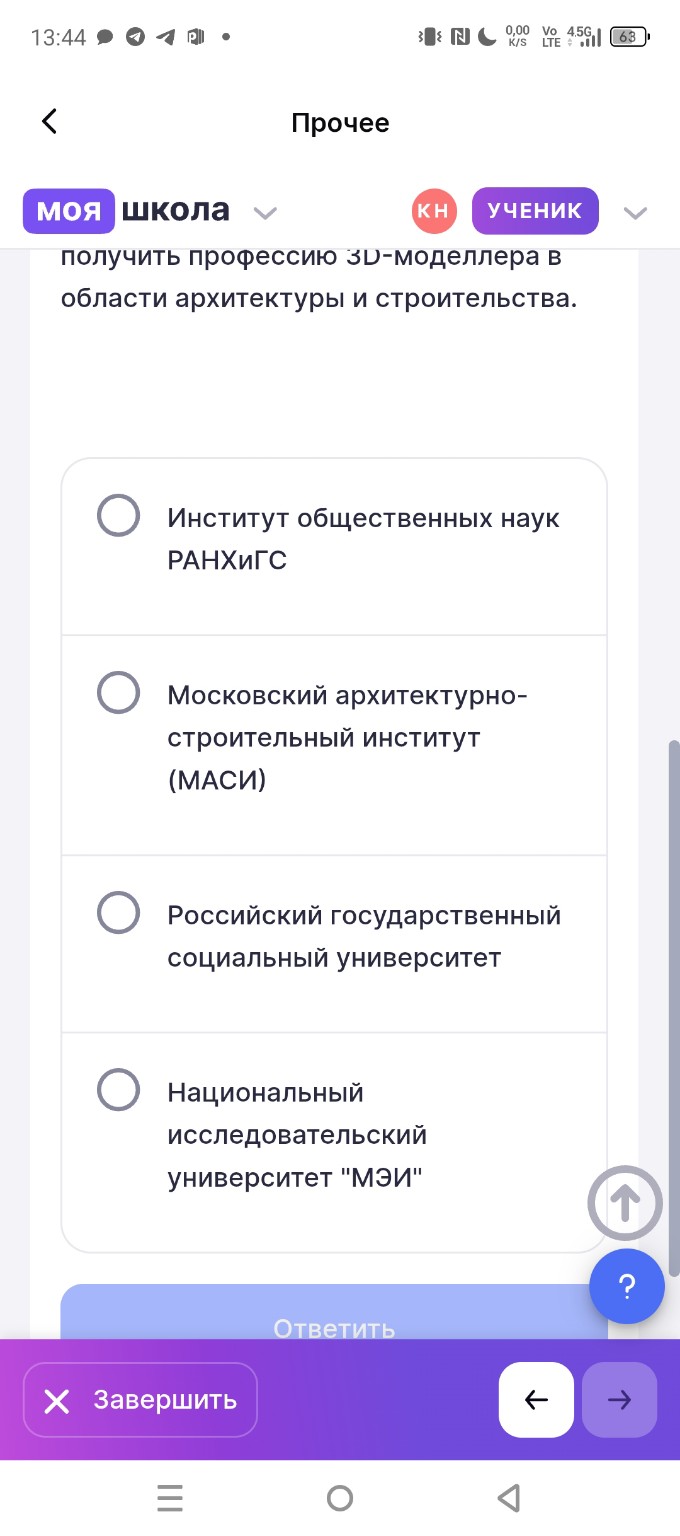Tap the back arrow at the top left
The height and width of the screenshot is (1536, 680).
[47, 121]
